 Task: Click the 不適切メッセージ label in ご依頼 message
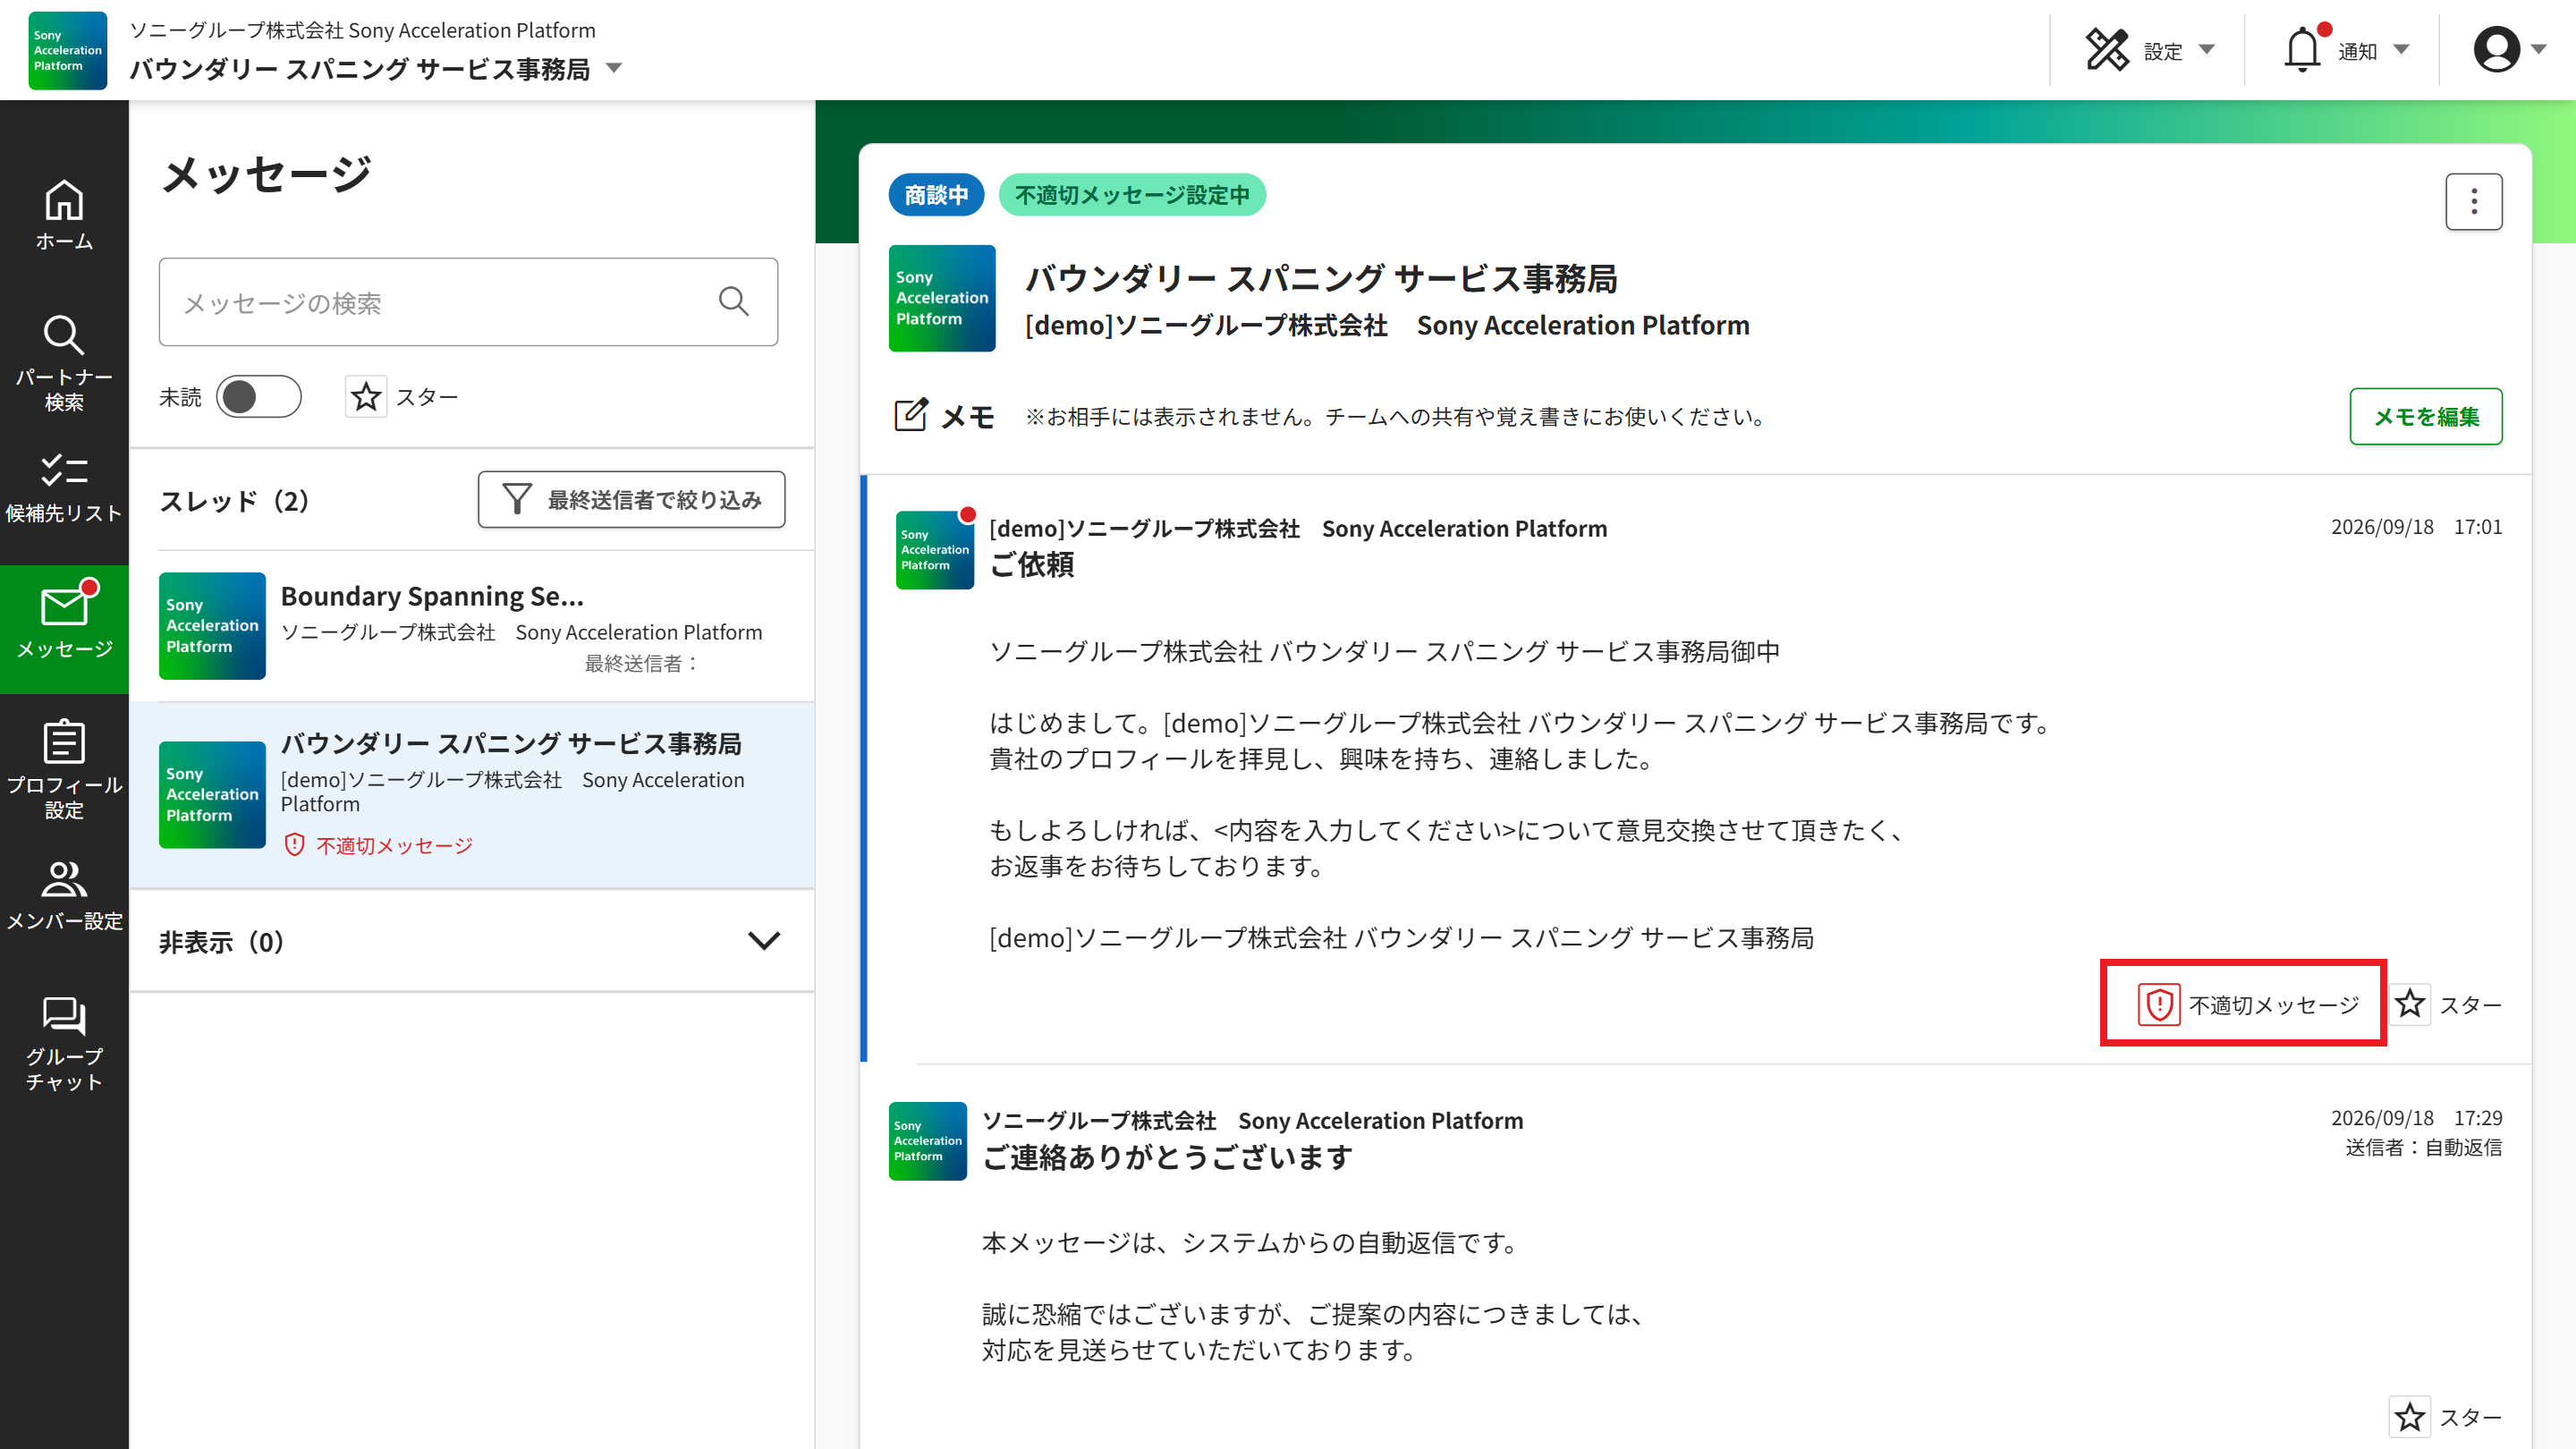pos(2274,1005)
